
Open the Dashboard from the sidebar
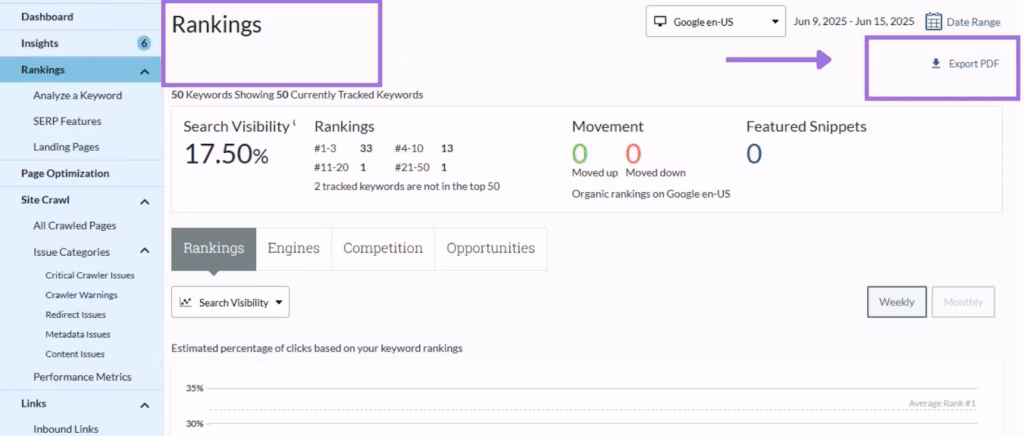point(47,17)
